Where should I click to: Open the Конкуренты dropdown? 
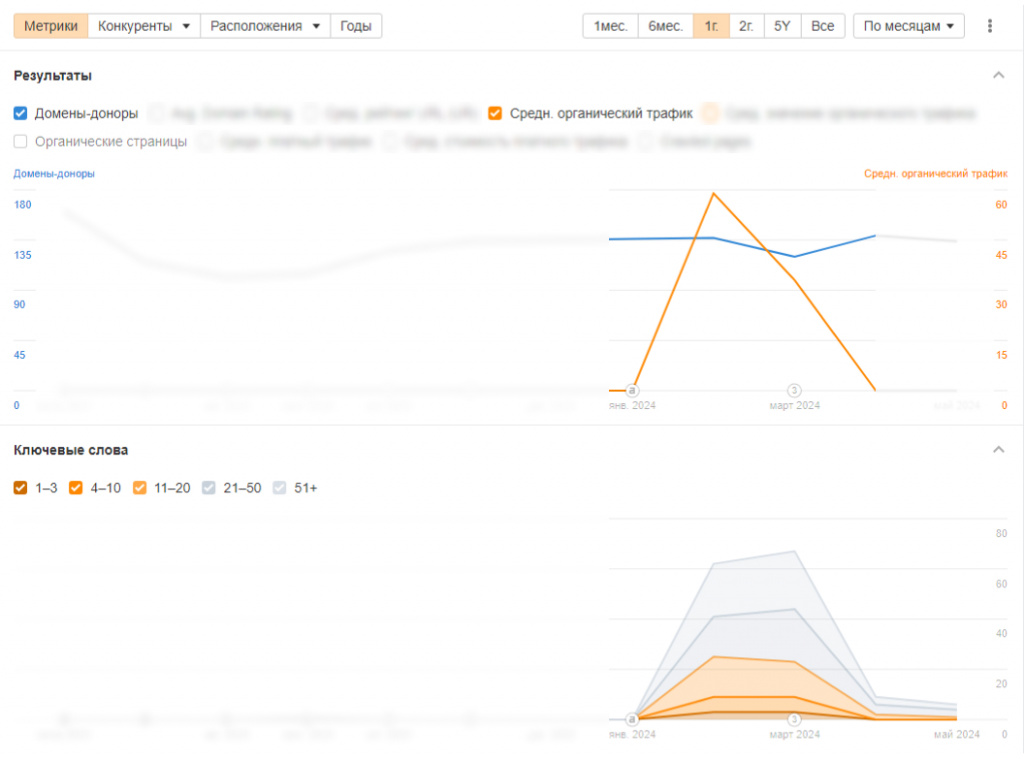[x=144, y=26]
